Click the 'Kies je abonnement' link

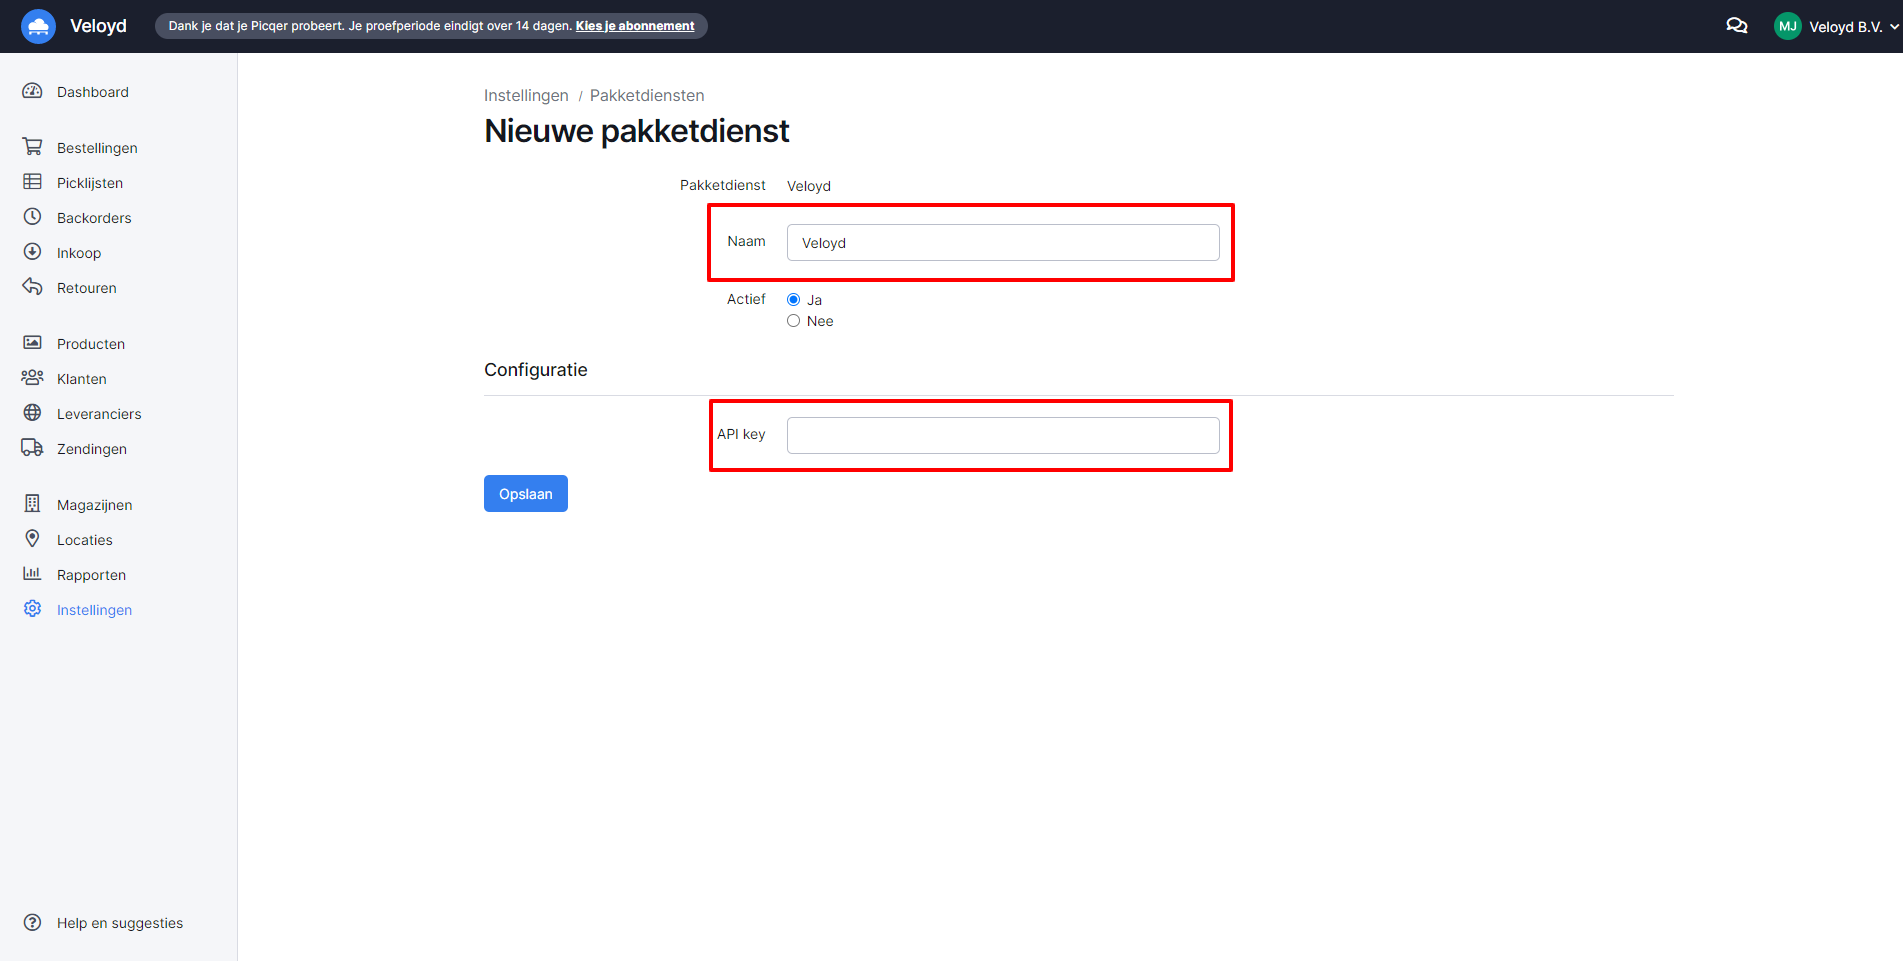click(x=635, y=26)
